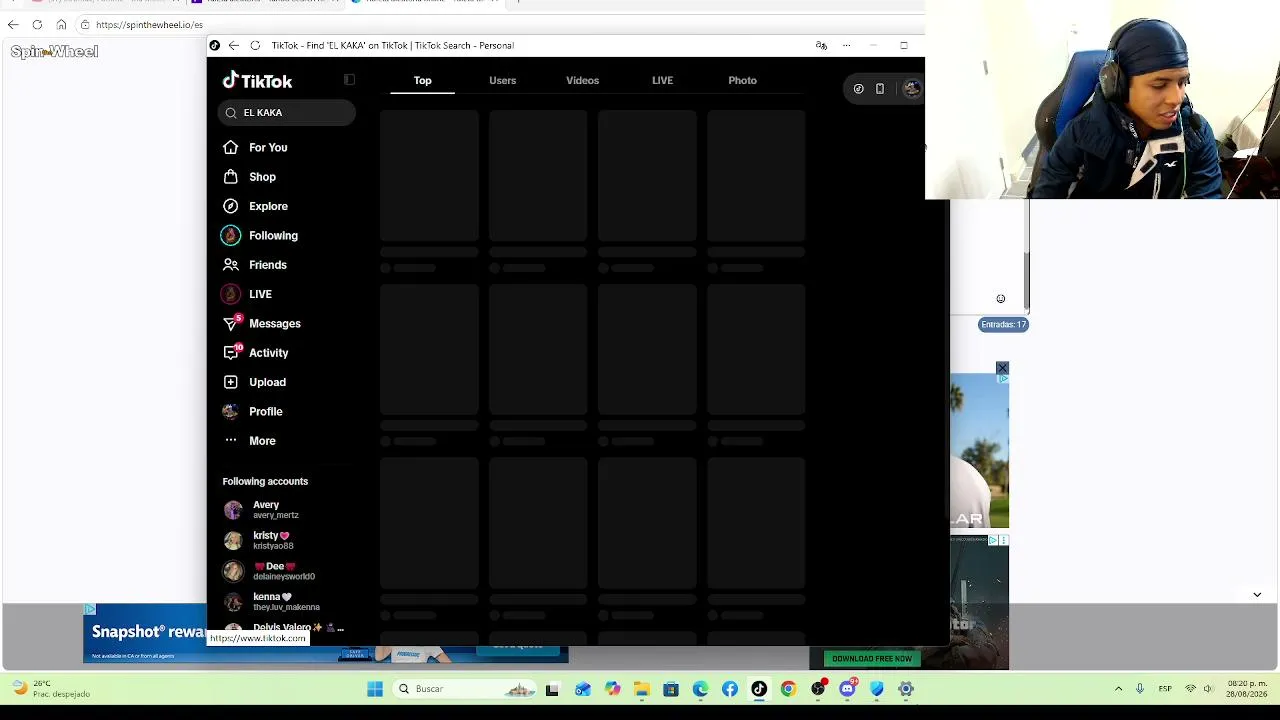
Task: Close the advertisement with the X button
Action: tap(1002, 368)
